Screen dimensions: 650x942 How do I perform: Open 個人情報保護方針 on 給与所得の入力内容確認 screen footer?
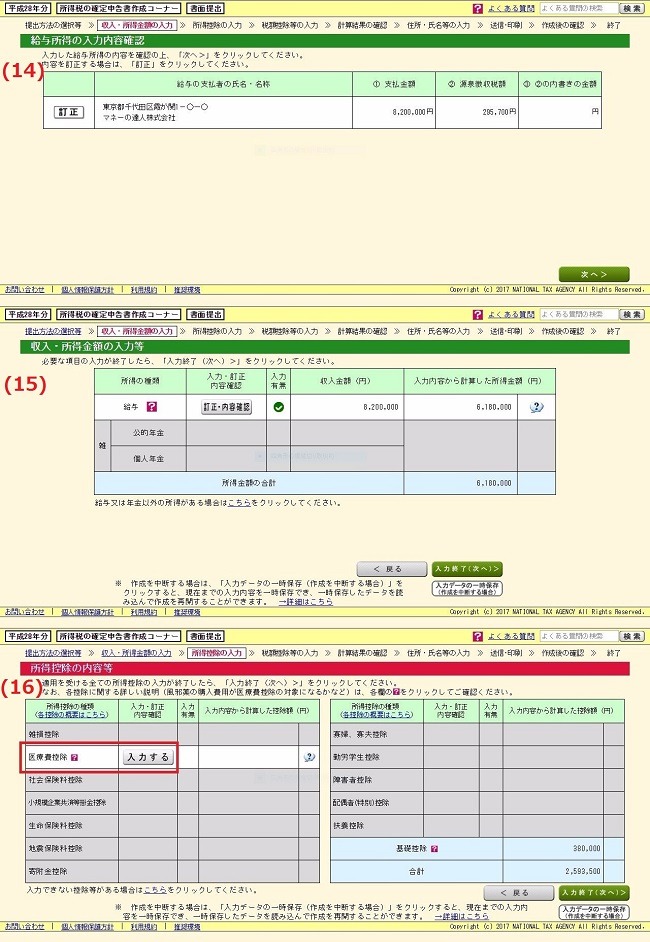click(x=88, y=290)
